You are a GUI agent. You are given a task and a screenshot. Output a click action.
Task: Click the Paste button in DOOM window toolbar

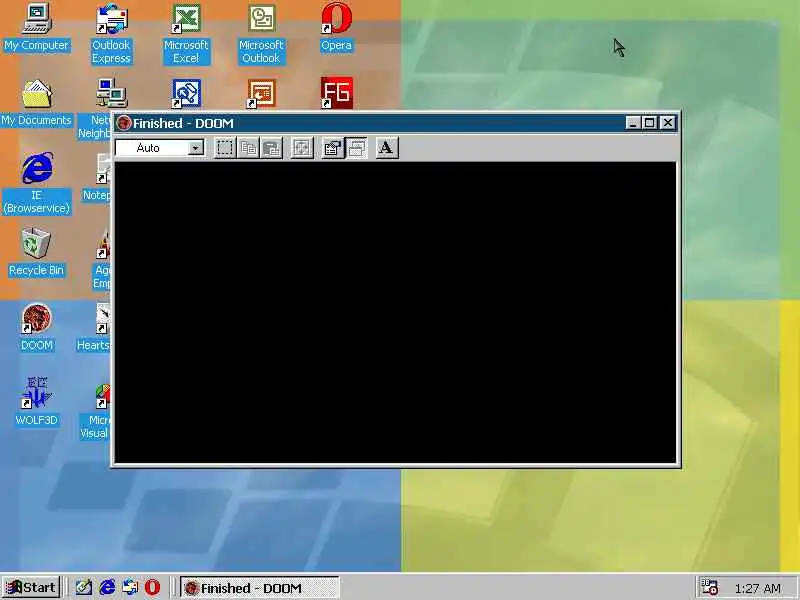272,148
